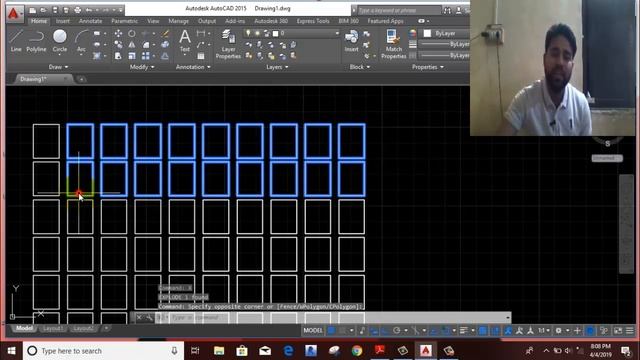Select the Copy tool in Modify panel
This screenshot has height=360, width=640.
point(118,44)
